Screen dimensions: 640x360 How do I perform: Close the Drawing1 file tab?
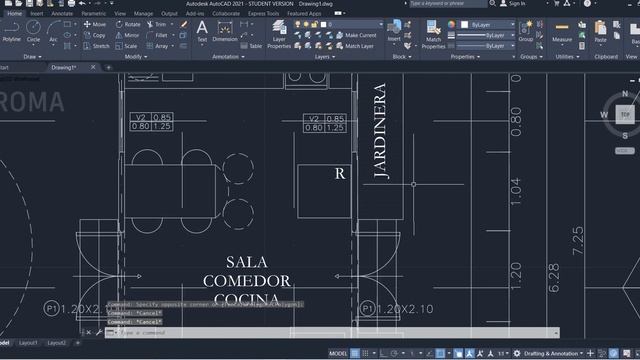[93, 67]
